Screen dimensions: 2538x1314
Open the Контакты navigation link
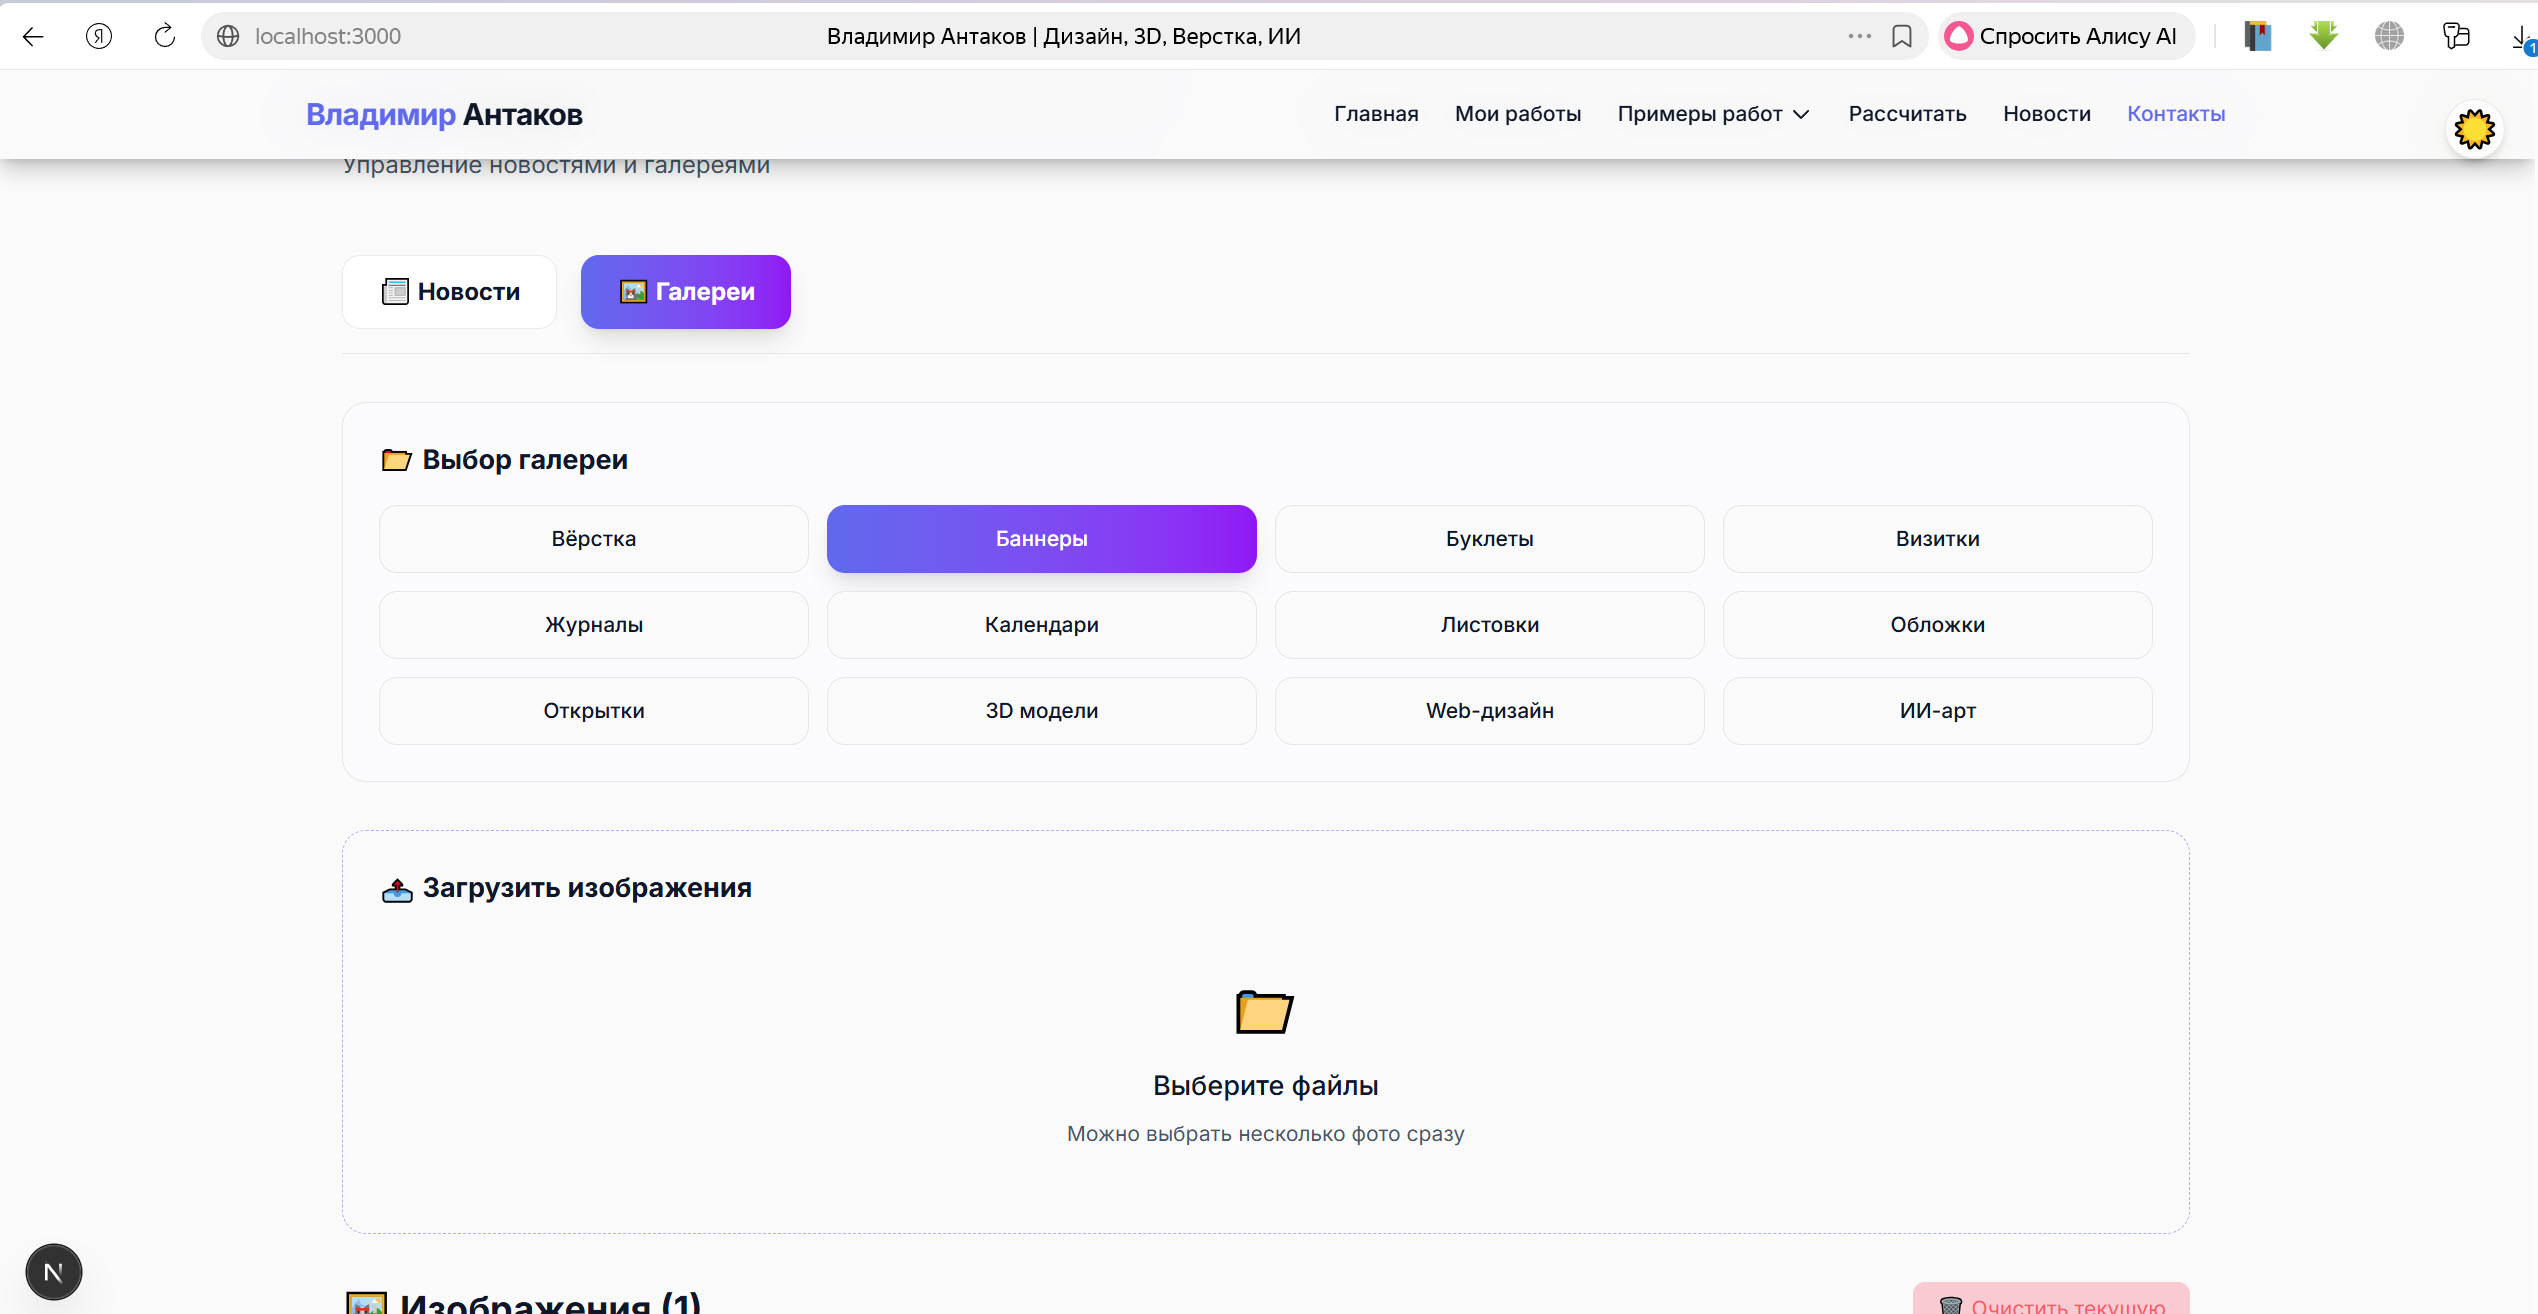(2176, 114)
